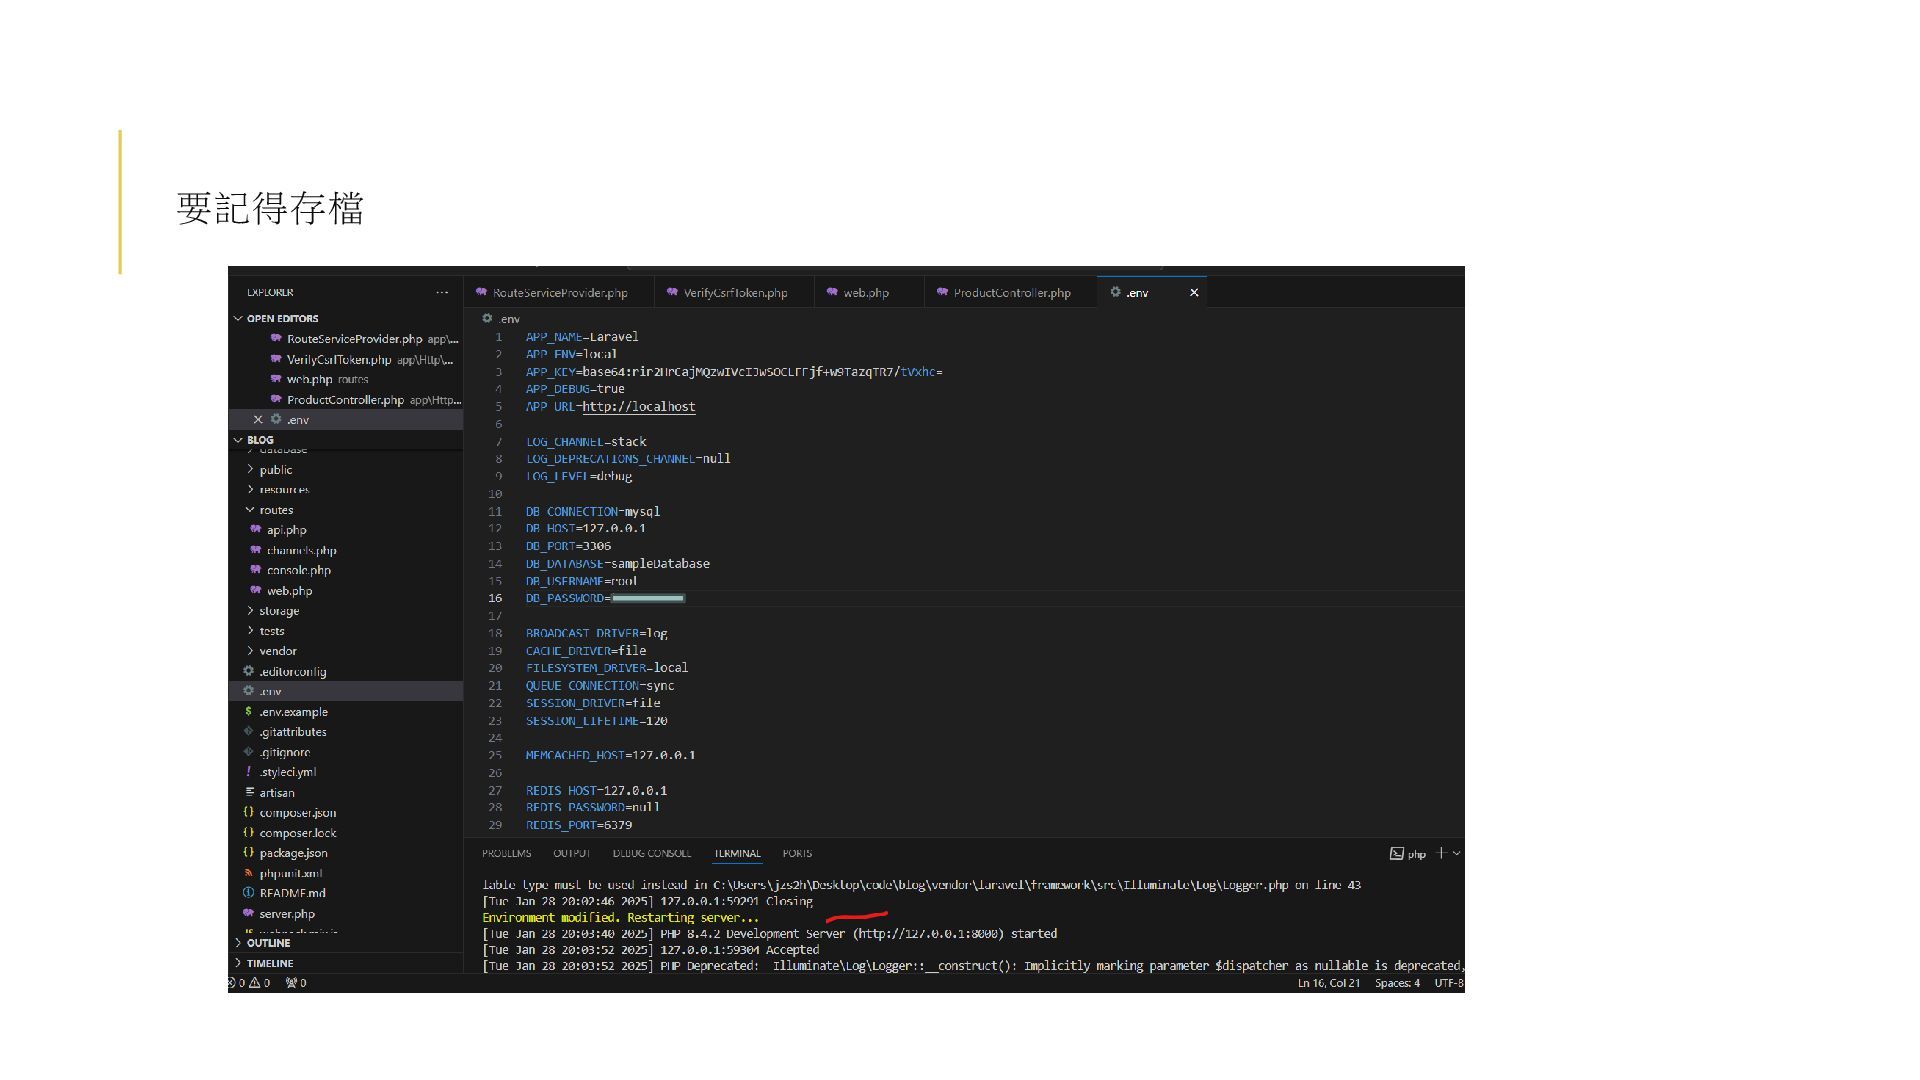The height and width of the screenshot is (1080, 1920).
Task: Switch to the VerifyCsrfToken.php editor tab
Action: click(735, 293)
